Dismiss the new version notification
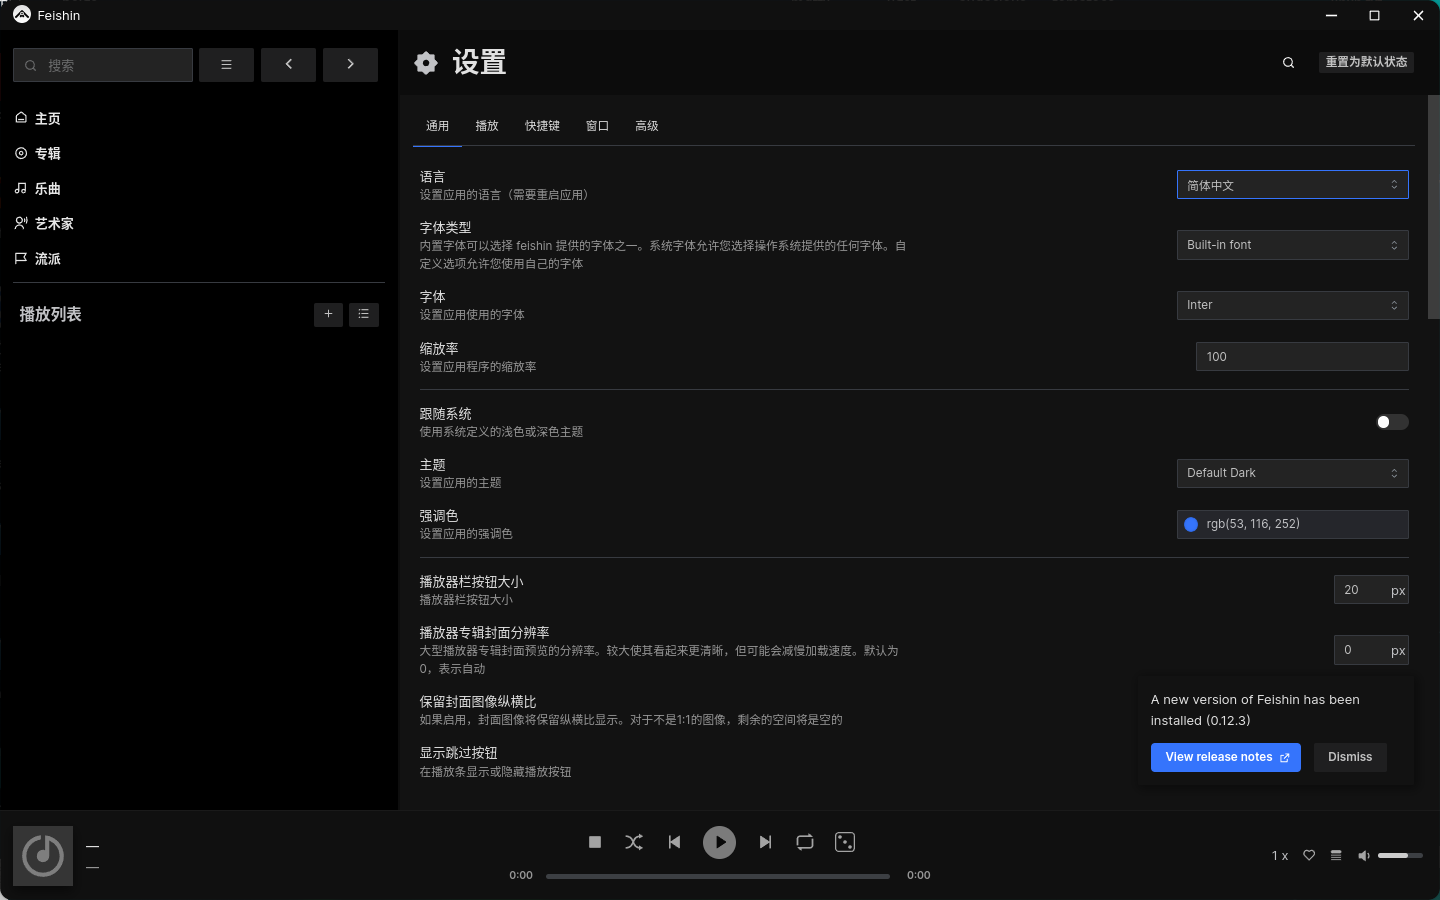Image resolution: width=1440 pixels, height=900 pixels. pyautogui.click(x=1350, y=757)
